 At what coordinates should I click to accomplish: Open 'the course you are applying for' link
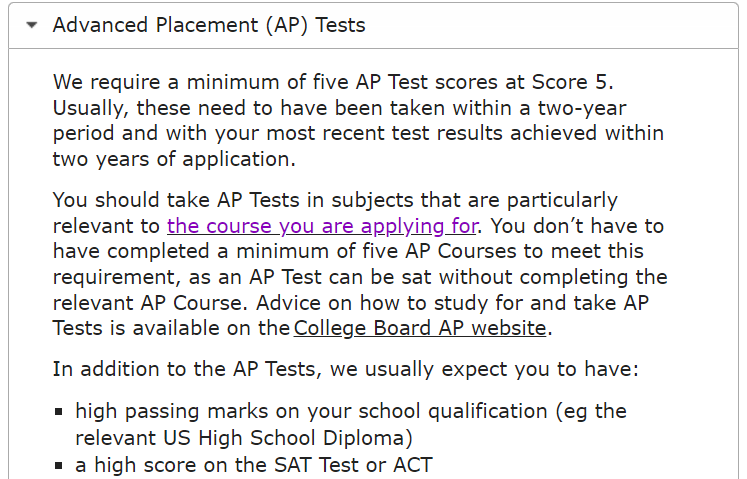point(322,226)
